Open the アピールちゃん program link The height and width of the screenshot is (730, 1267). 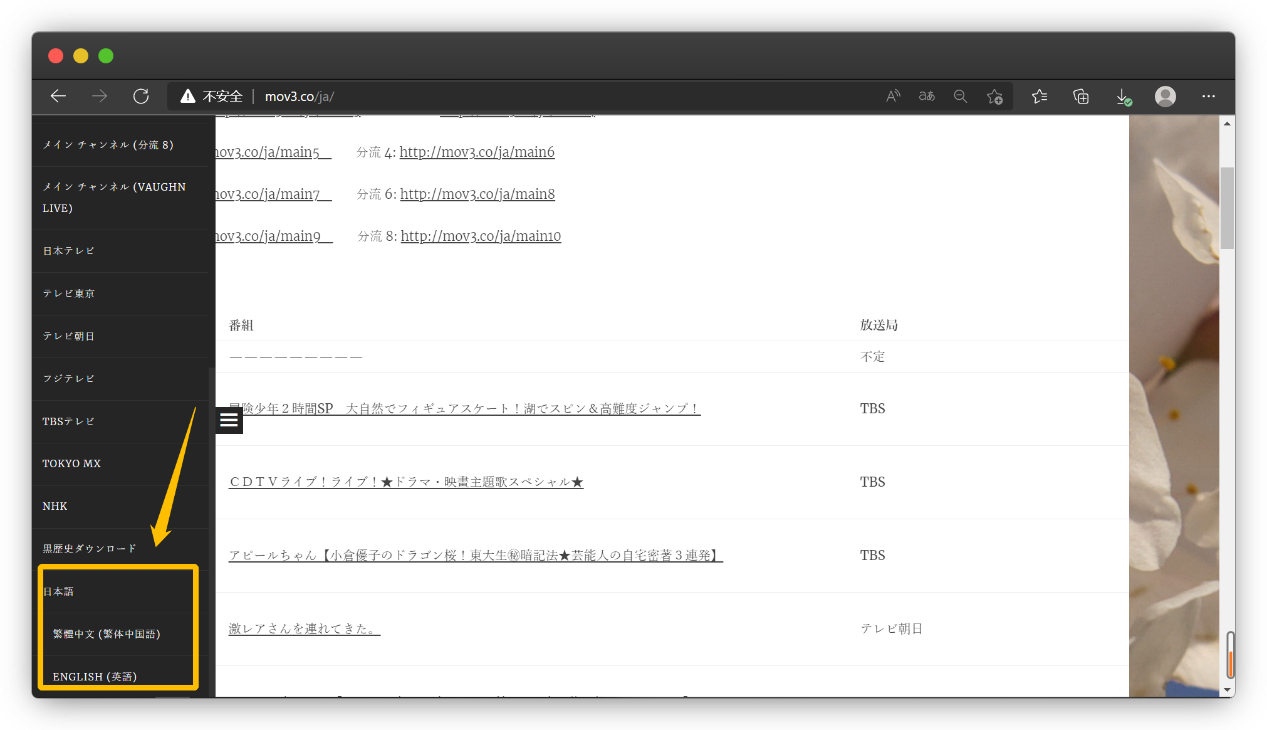click(475, 555)
